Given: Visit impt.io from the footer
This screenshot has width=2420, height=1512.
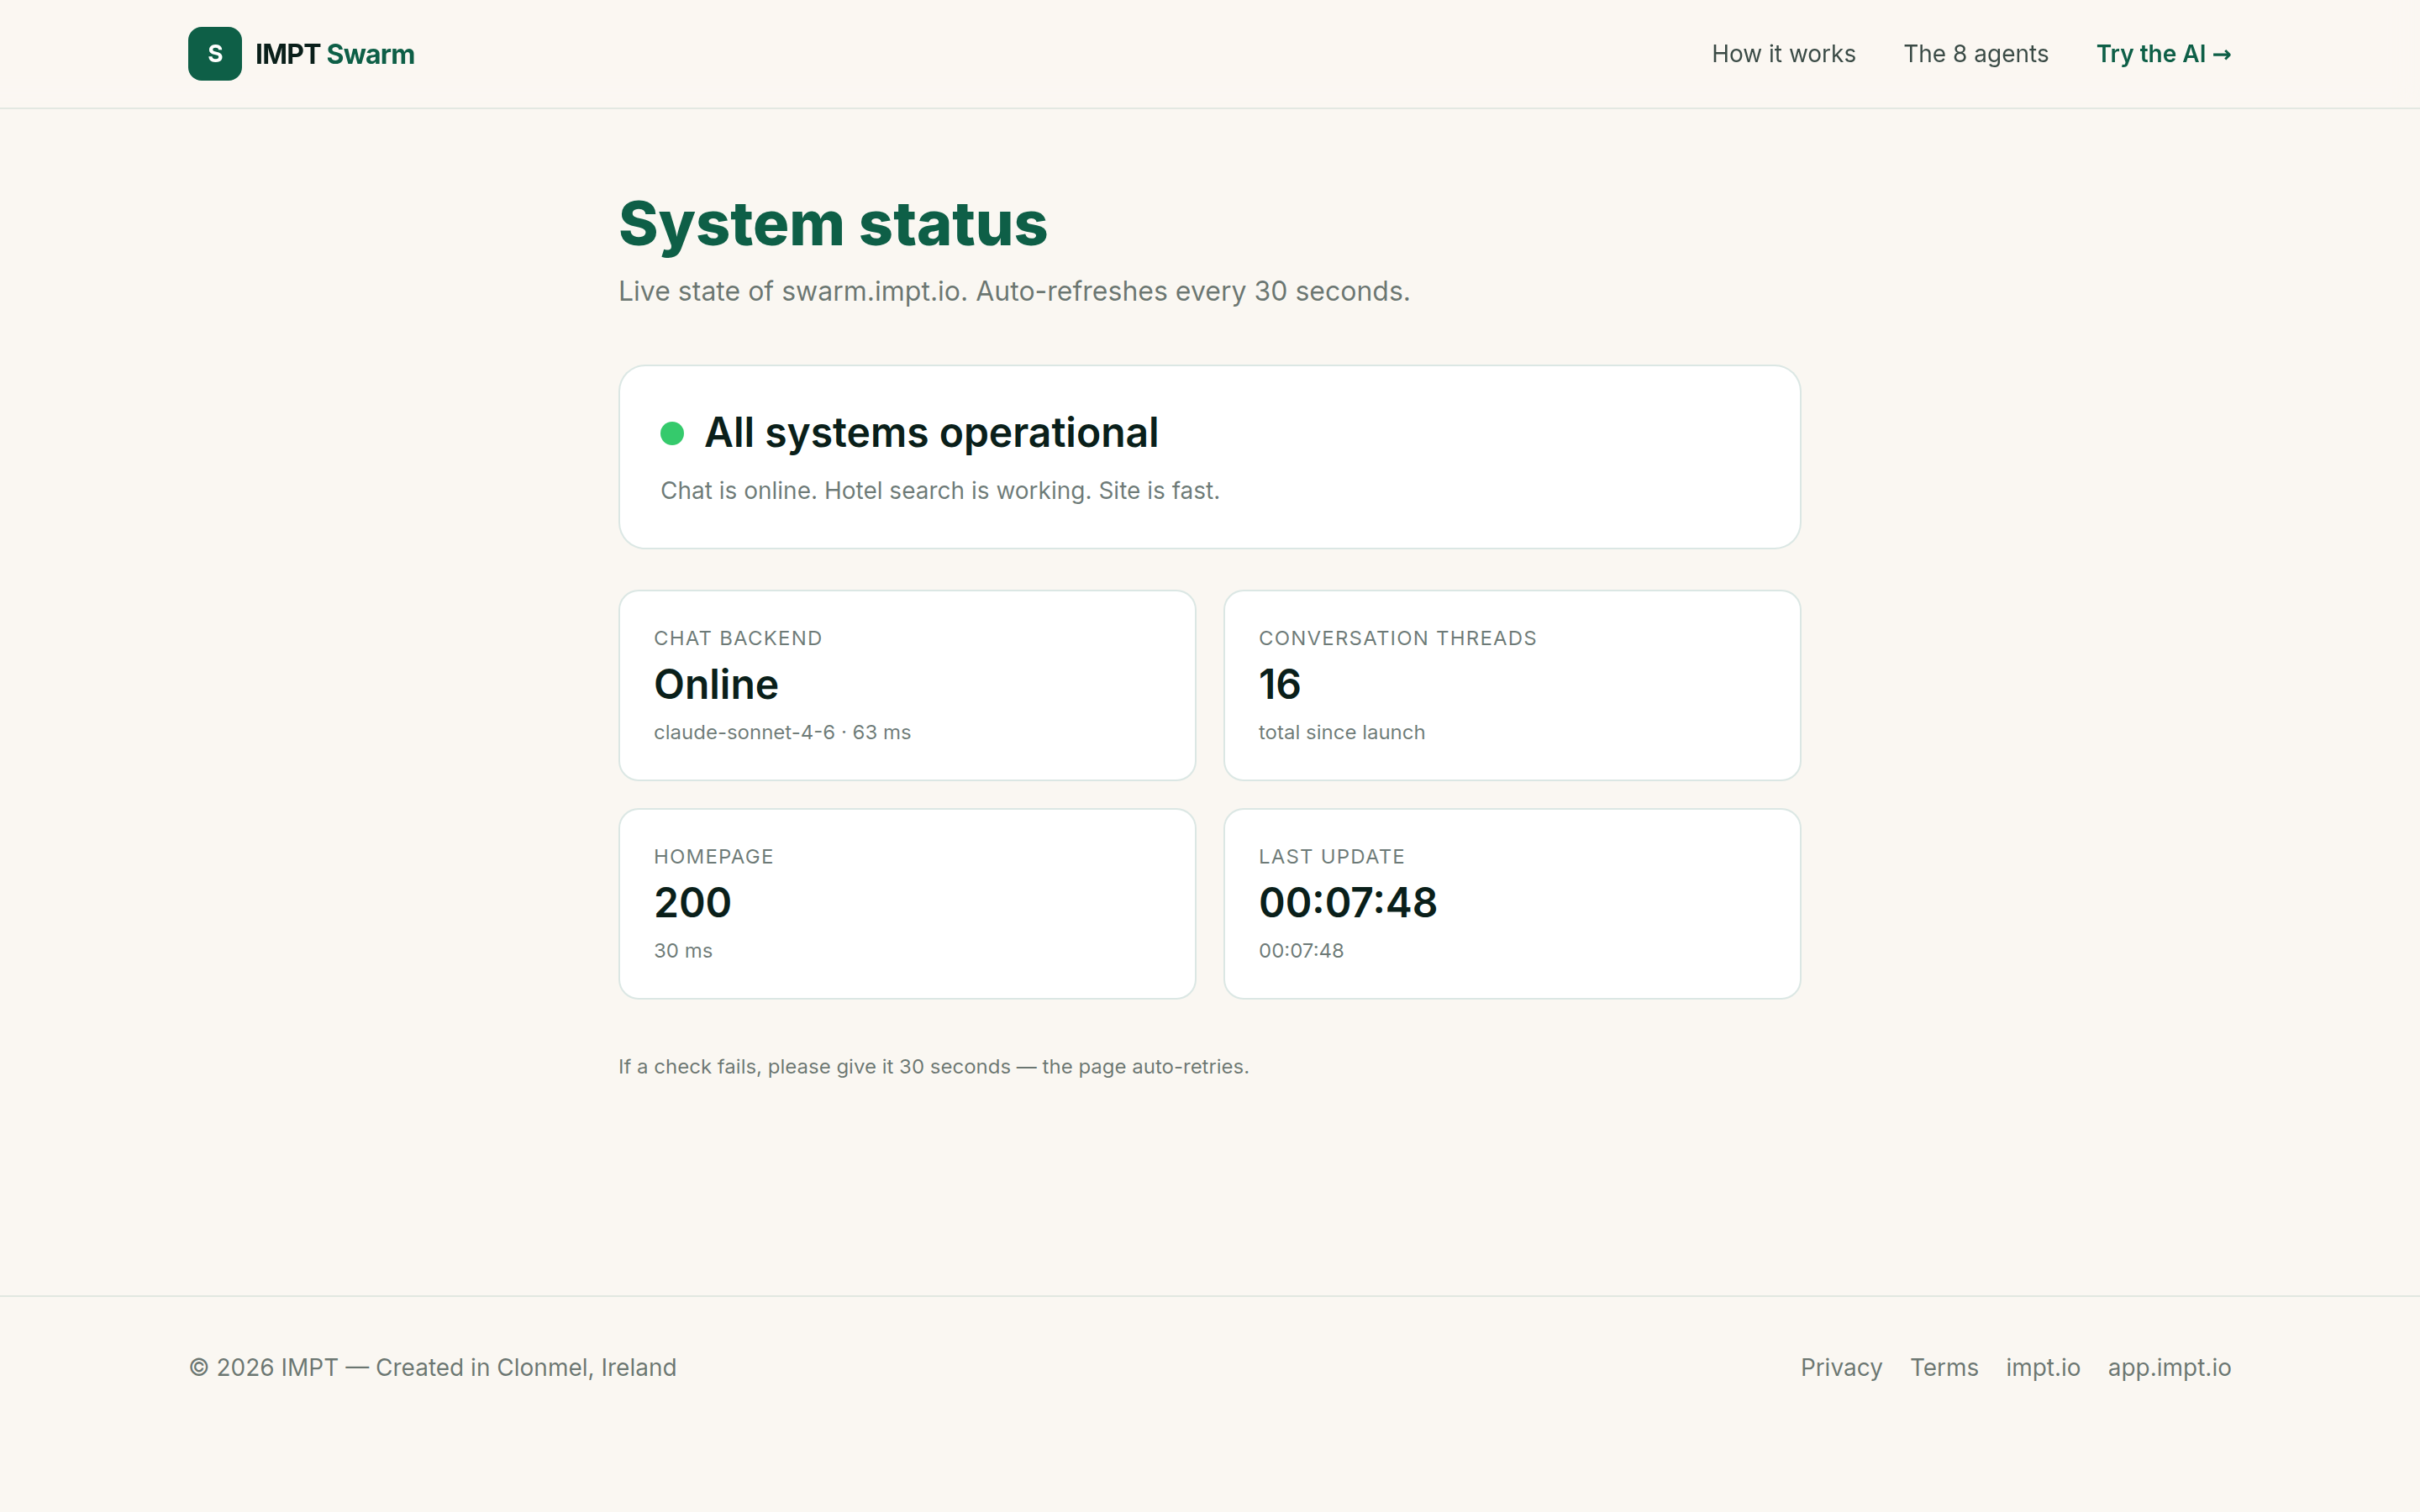Looking at the screenshot, I should click(x=2042, y=1367).
